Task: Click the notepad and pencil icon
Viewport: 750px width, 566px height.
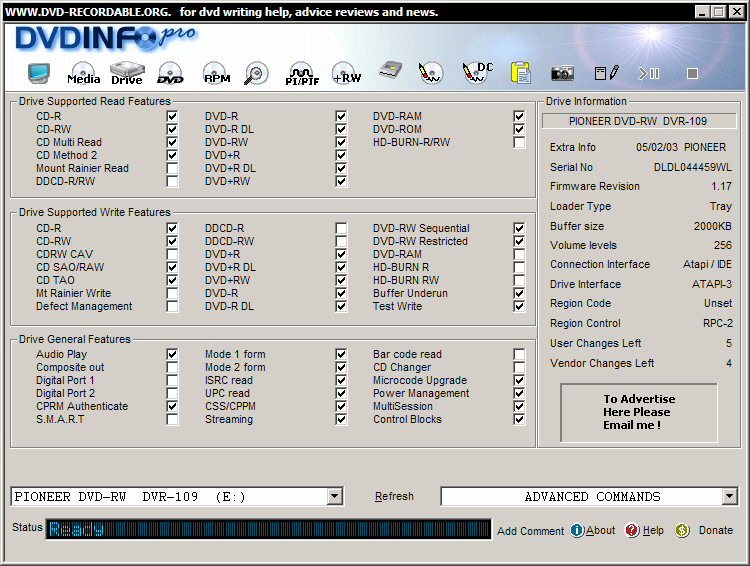Action: coord(606,73)
